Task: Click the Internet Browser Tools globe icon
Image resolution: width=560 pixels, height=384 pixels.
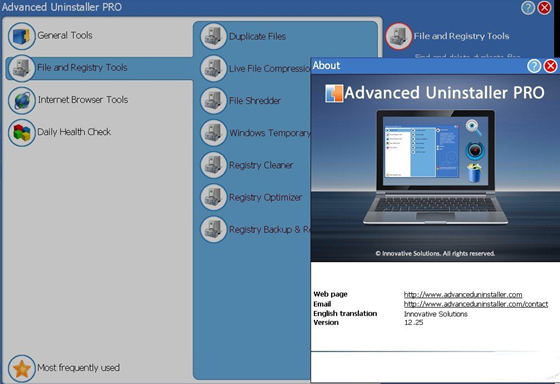Action: click(21, 100)
